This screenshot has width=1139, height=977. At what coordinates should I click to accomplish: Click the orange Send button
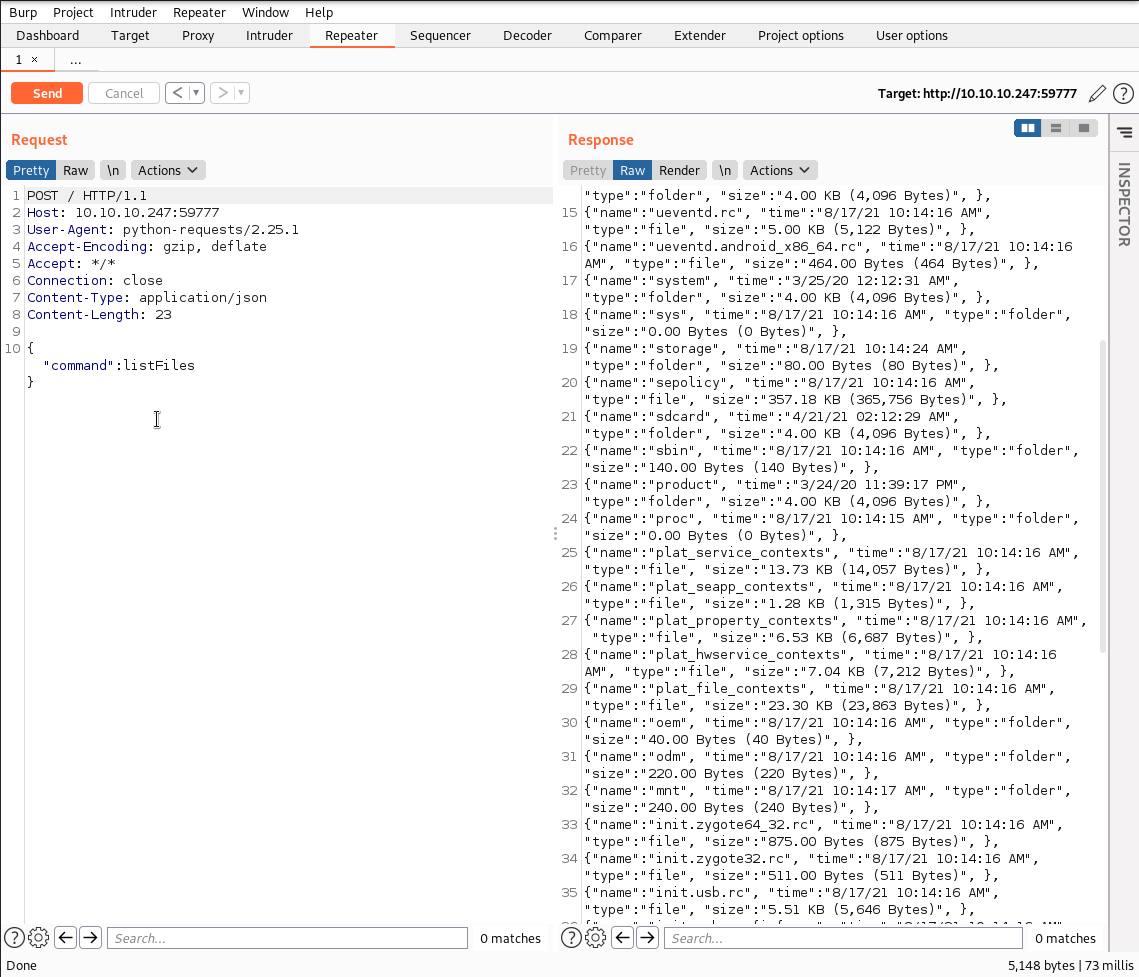click(x=47, y=93)
